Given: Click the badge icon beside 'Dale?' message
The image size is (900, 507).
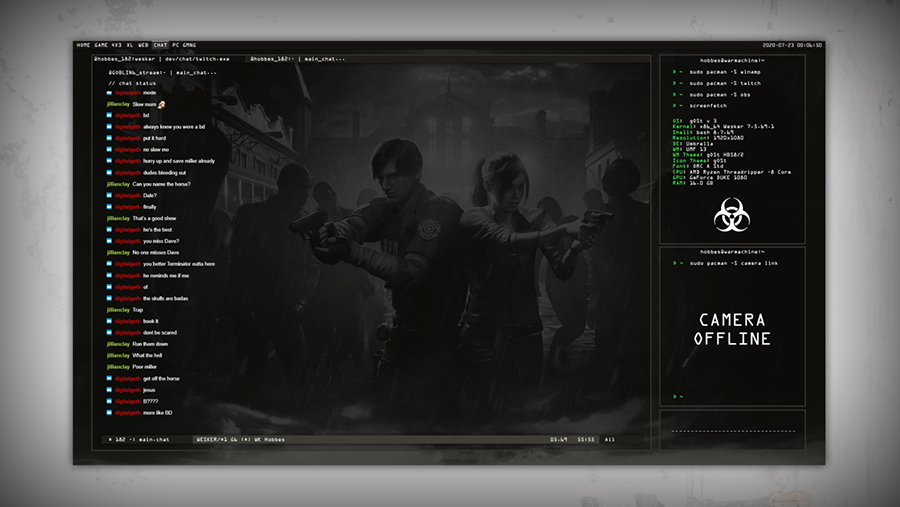Looking at the screenshot, I should coord(109,195).
